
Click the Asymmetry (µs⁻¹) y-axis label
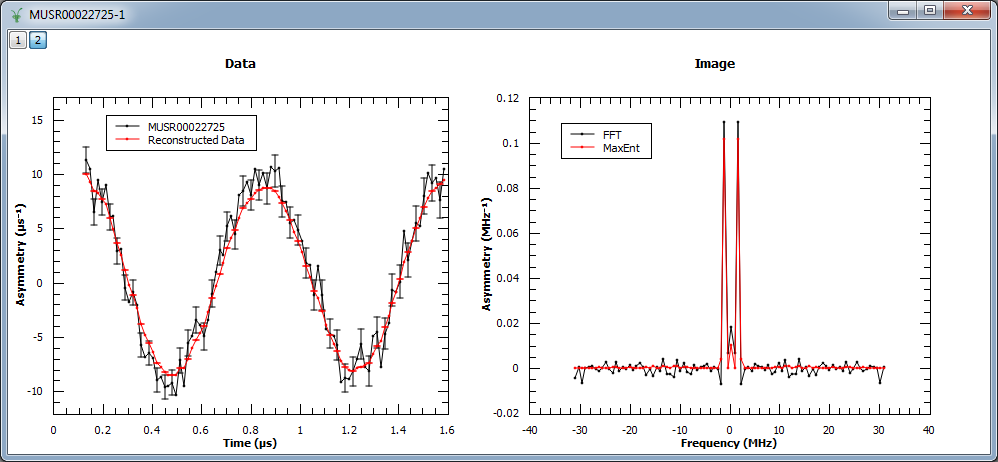click(20, 253)
